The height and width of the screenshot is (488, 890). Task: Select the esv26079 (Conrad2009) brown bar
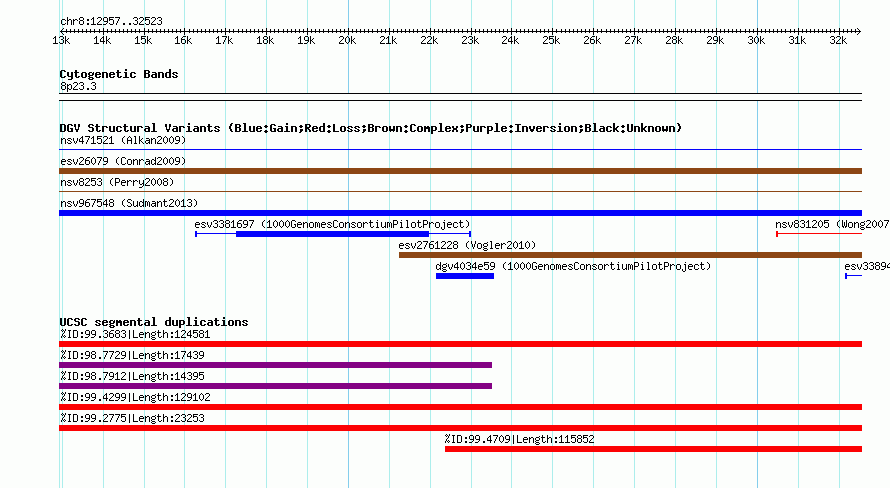tap(460, 171)
